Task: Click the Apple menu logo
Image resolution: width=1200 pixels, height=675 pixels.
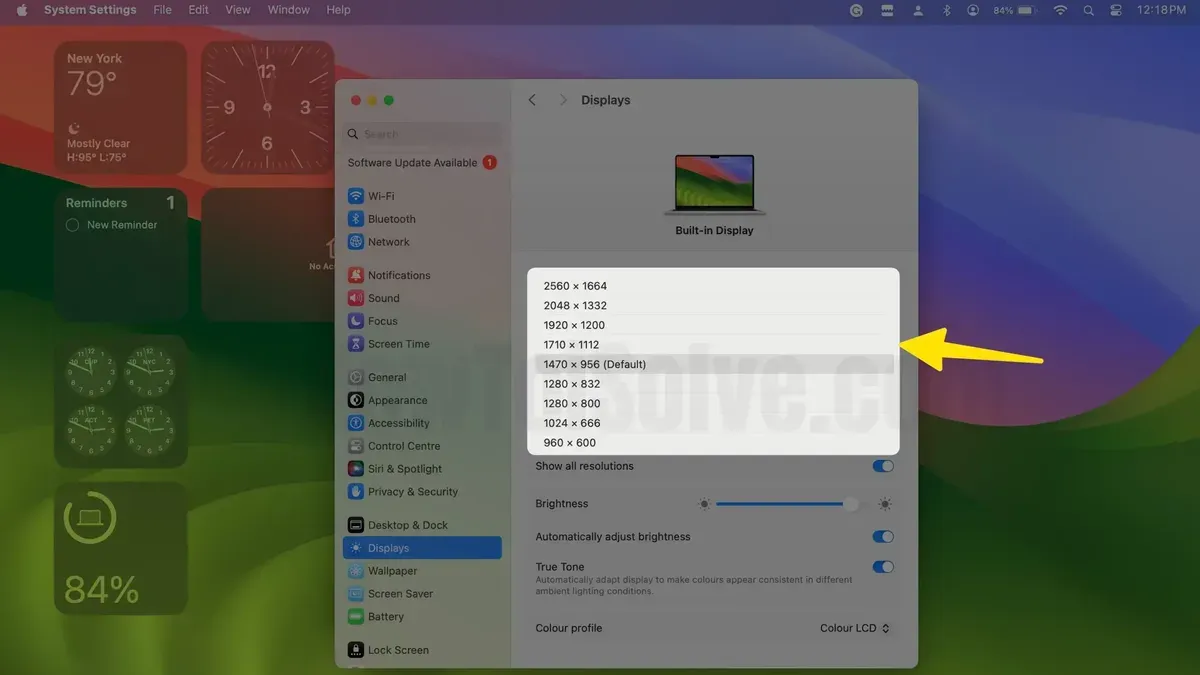Action: (22, 10)
